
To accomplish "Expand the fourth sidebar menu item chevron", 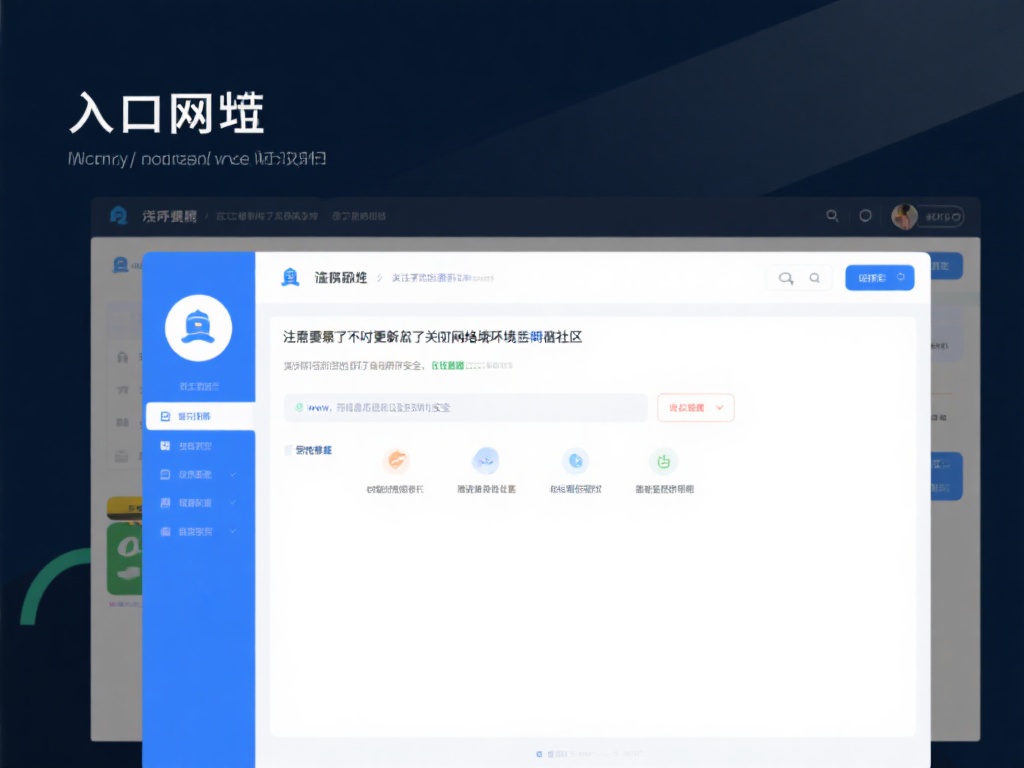I will click(x=233, y=503).
